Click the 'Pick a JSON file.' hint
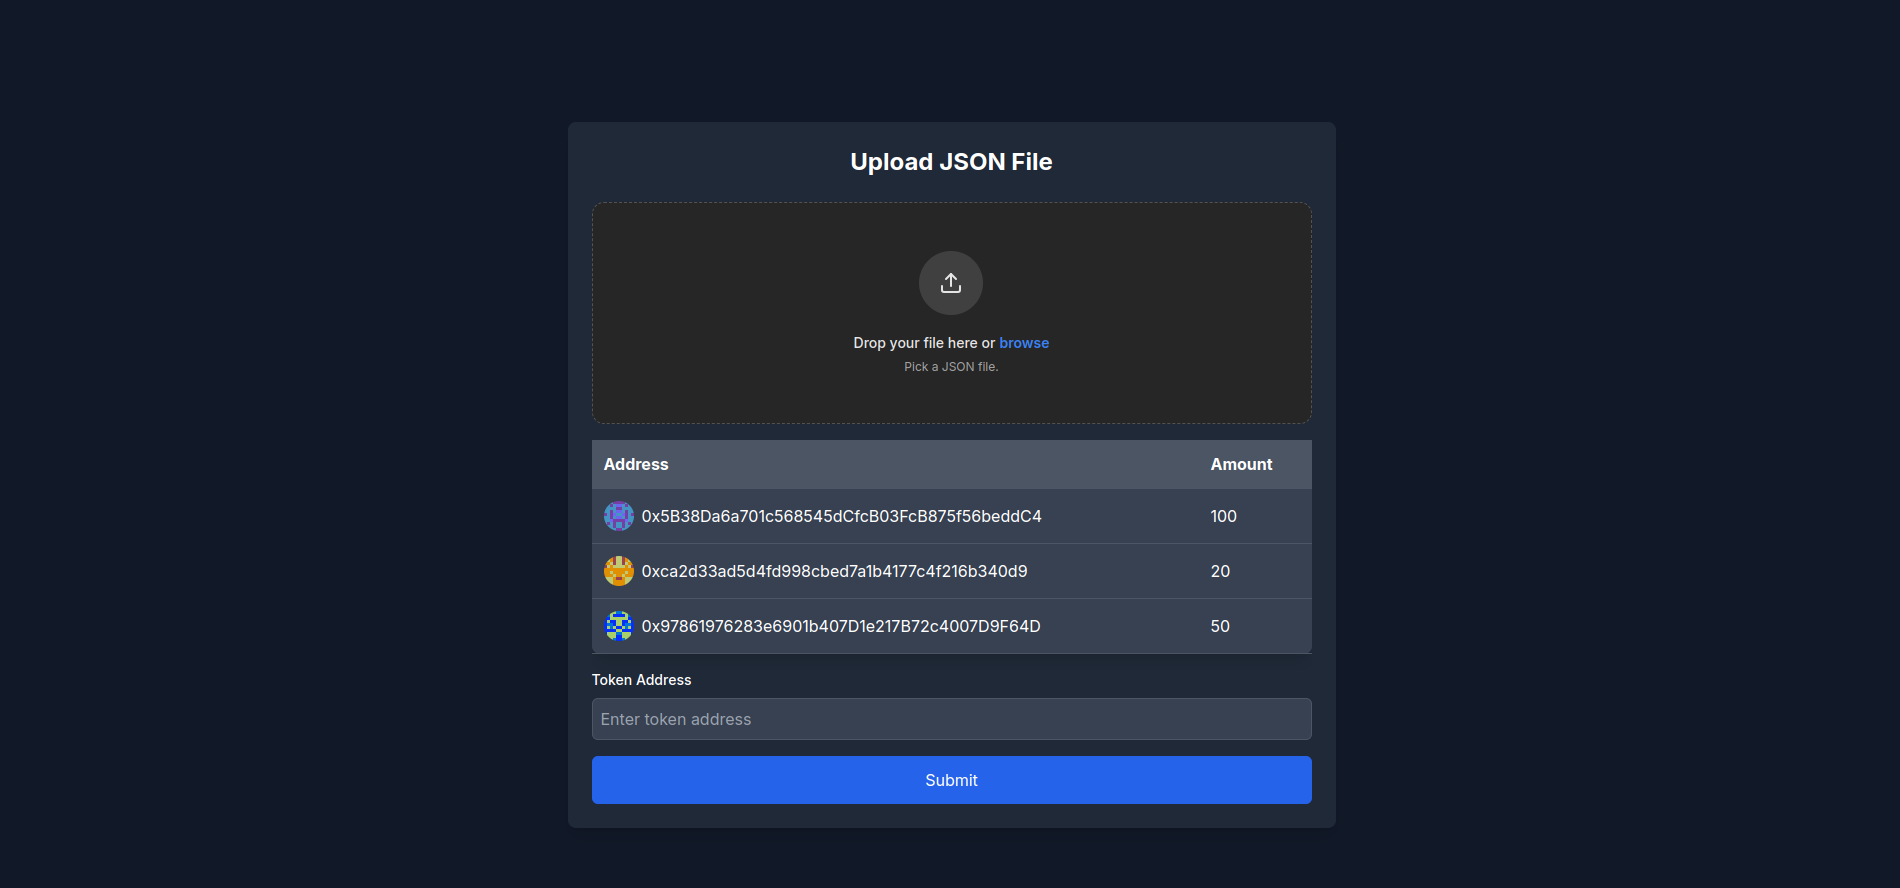Screen dimensions: 1900x888 951,367
